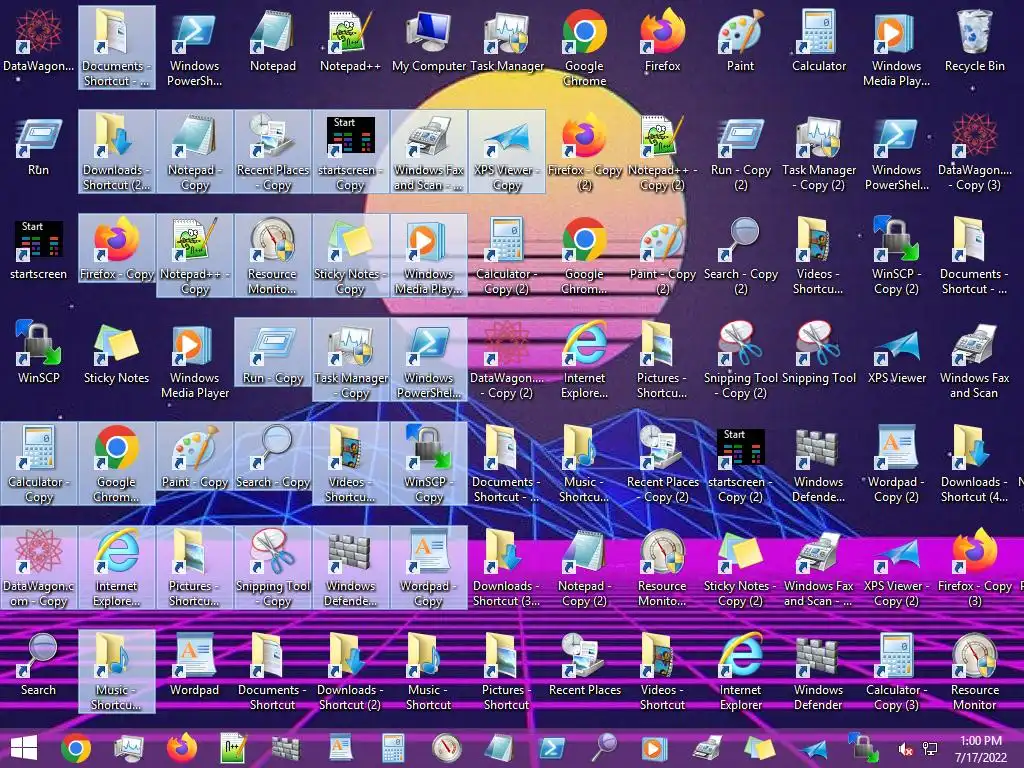
Task: Select the startscreen - Copy (2) desktop icon
Action: point(740,465)
